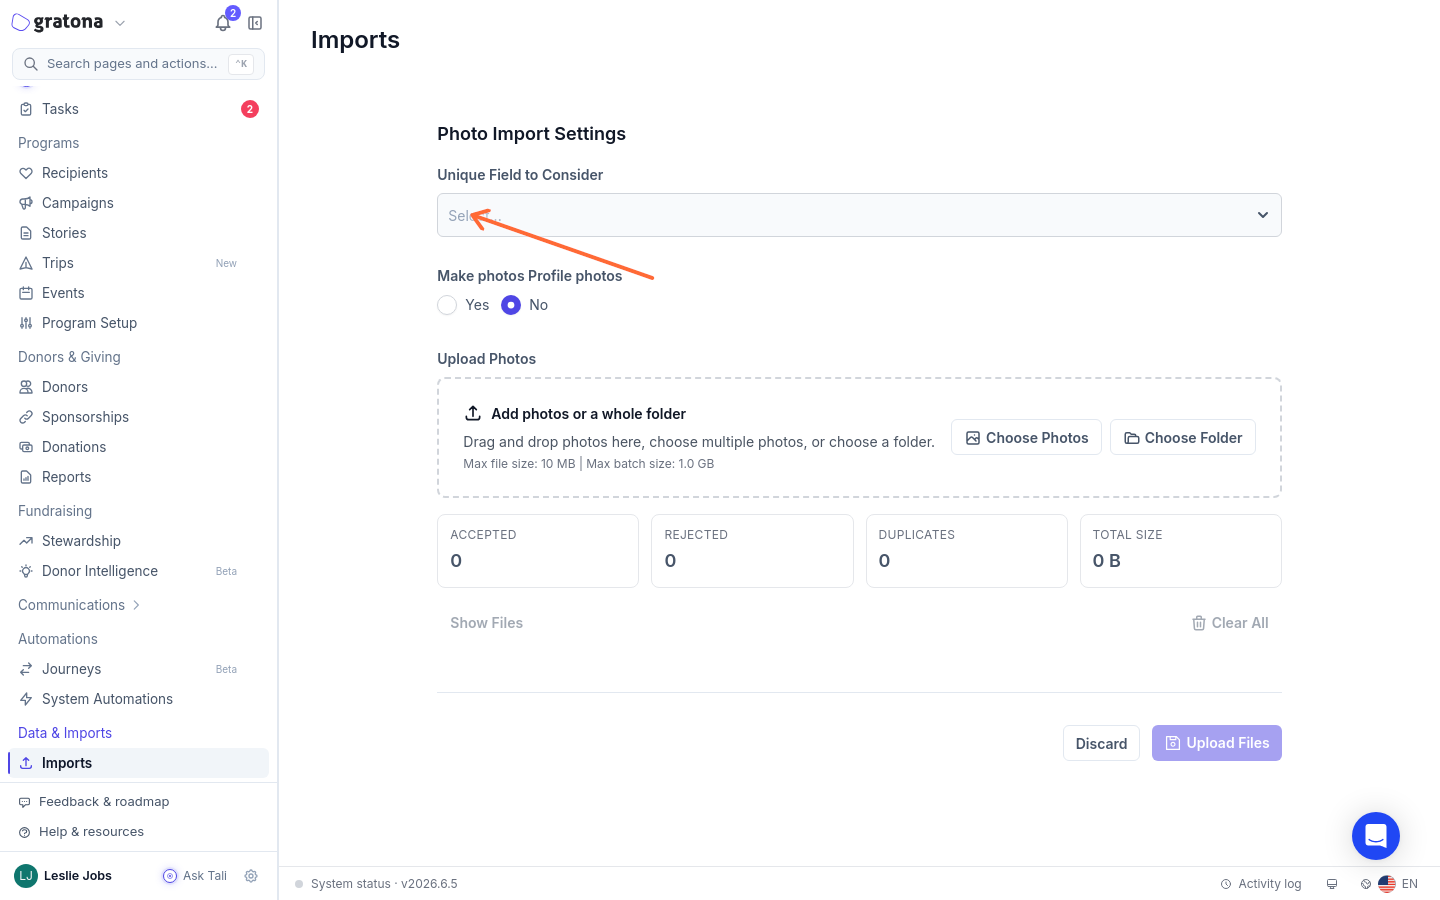Click the Upload Files button
The image size is (1440, 900).
point(1217,743)
